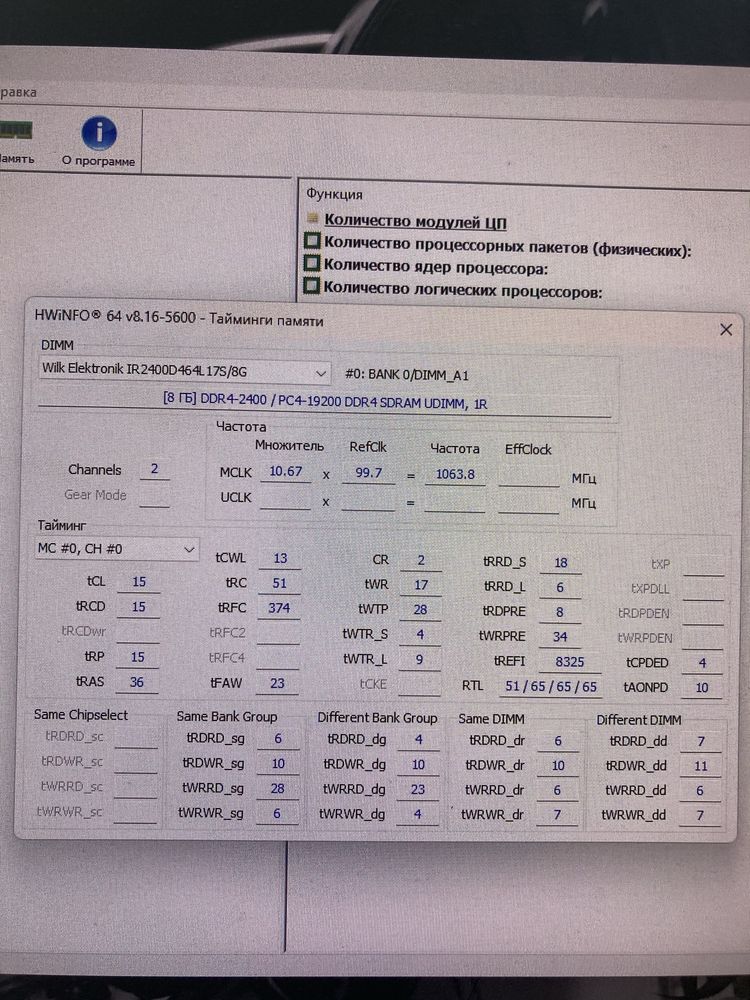Click the tWRWR_dg value 4

(x=417, y=814)
